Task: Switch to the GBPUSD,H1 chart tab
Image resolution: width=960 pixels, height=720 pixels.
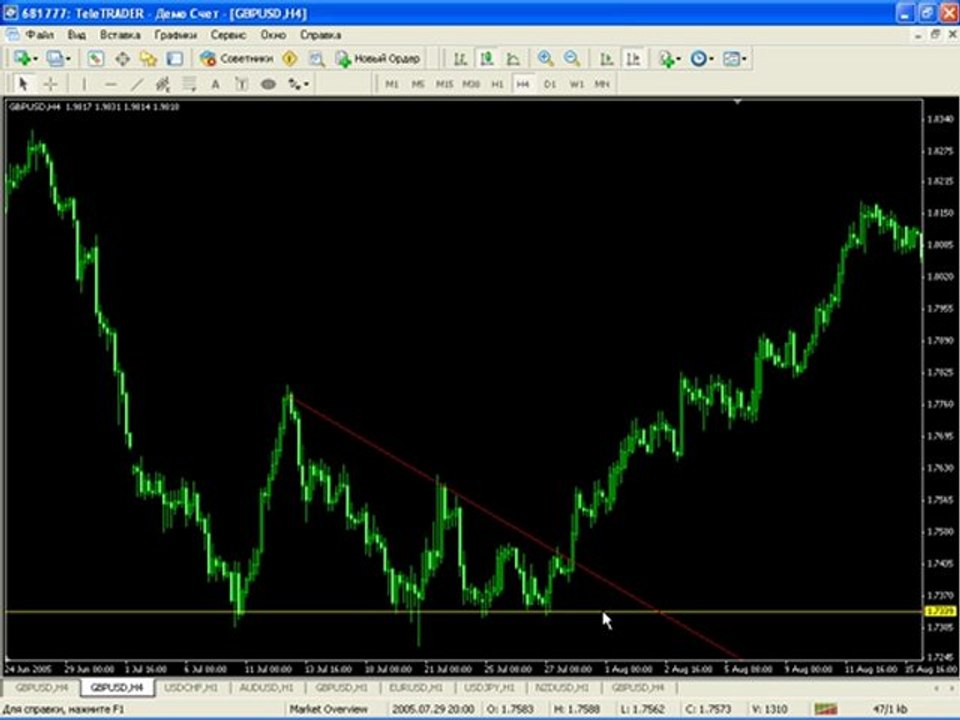Action: (x=342, y=688)
